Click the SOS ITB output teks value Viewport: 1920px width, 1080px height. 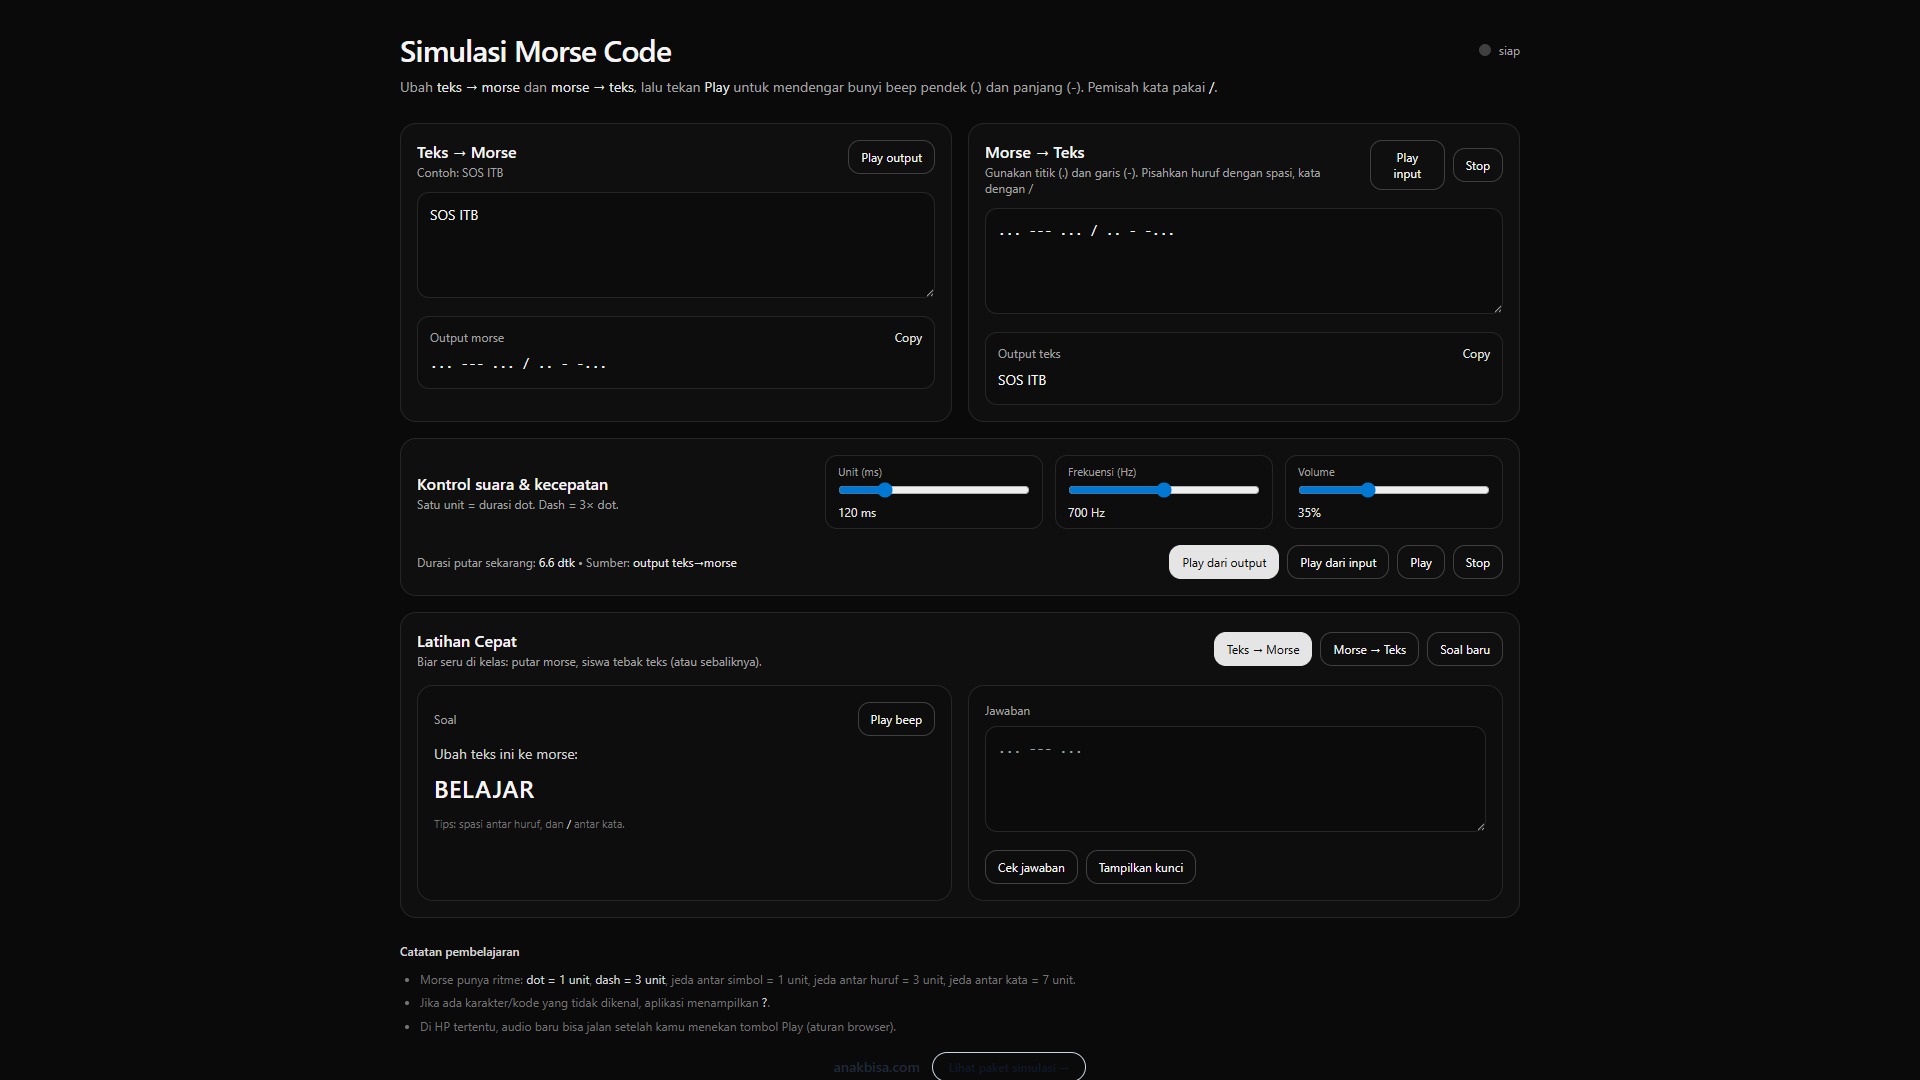(1022, 380)
